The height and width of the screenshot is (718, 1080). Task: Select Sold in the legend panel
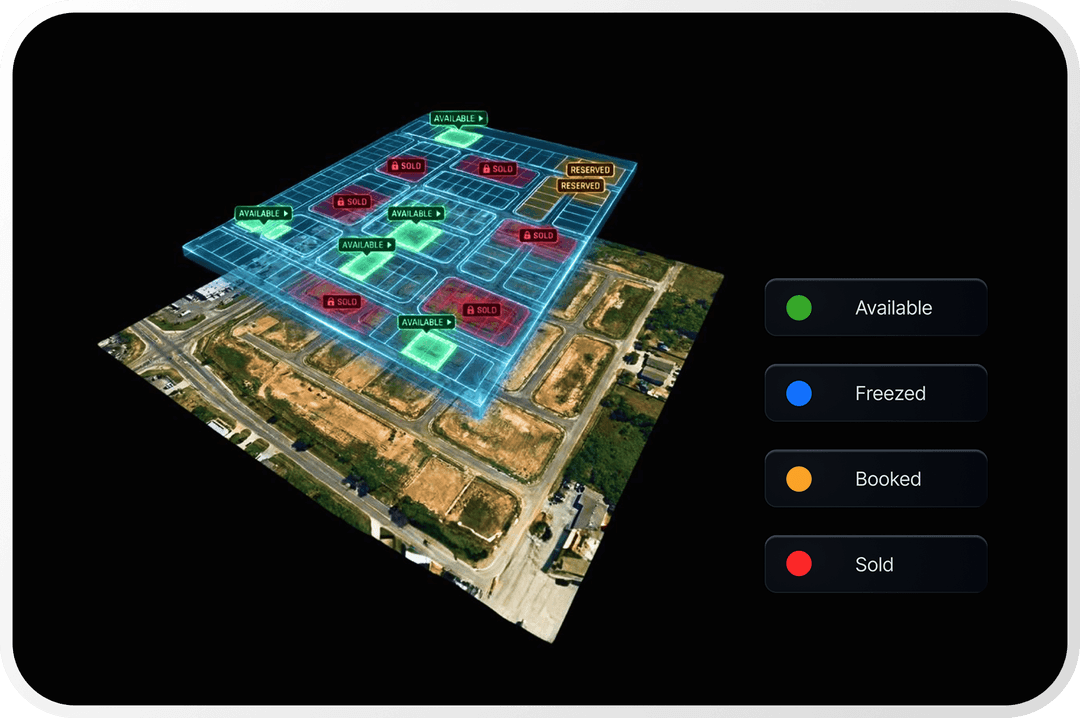point(874,563)
